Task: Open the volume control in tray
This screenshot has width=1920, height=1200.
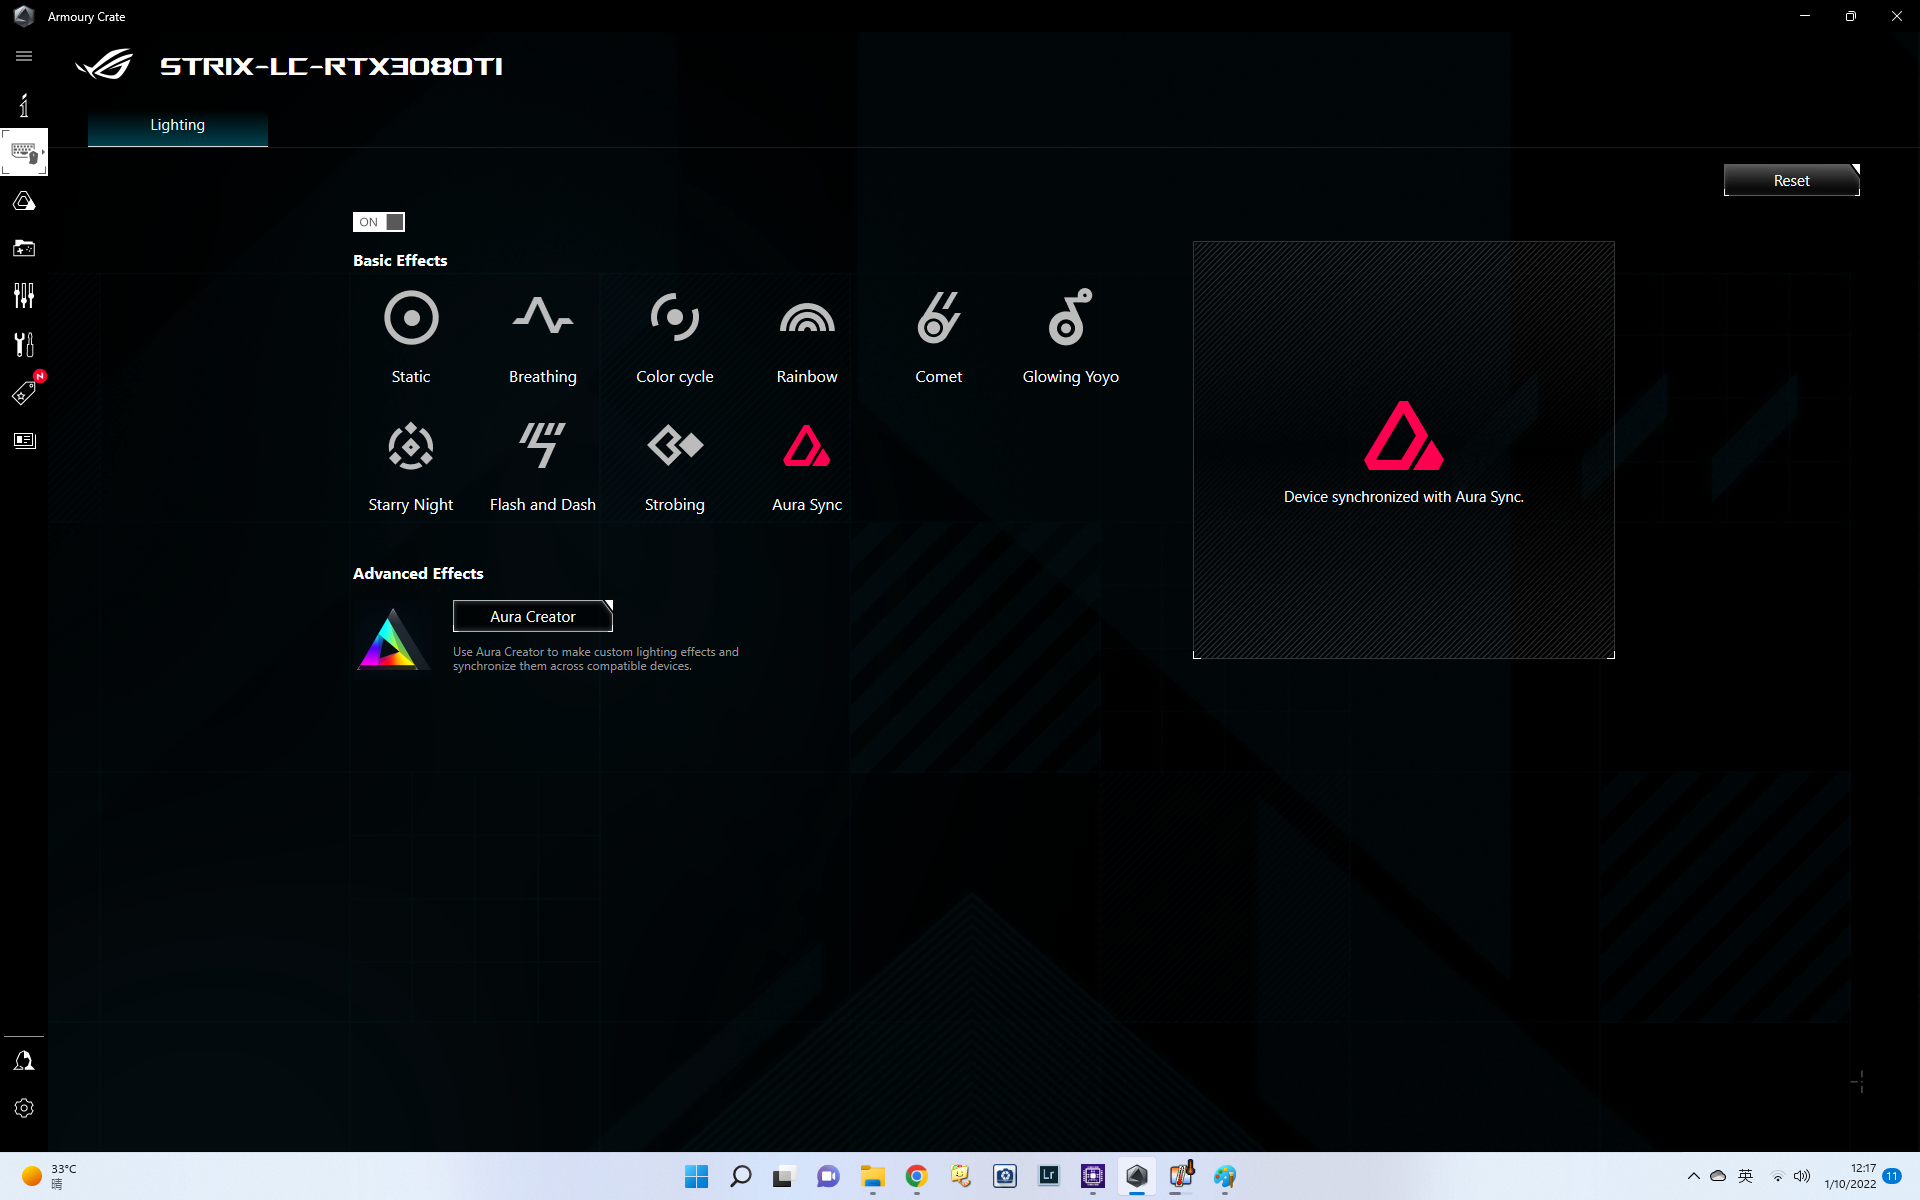Action: click(1802, 1176)
